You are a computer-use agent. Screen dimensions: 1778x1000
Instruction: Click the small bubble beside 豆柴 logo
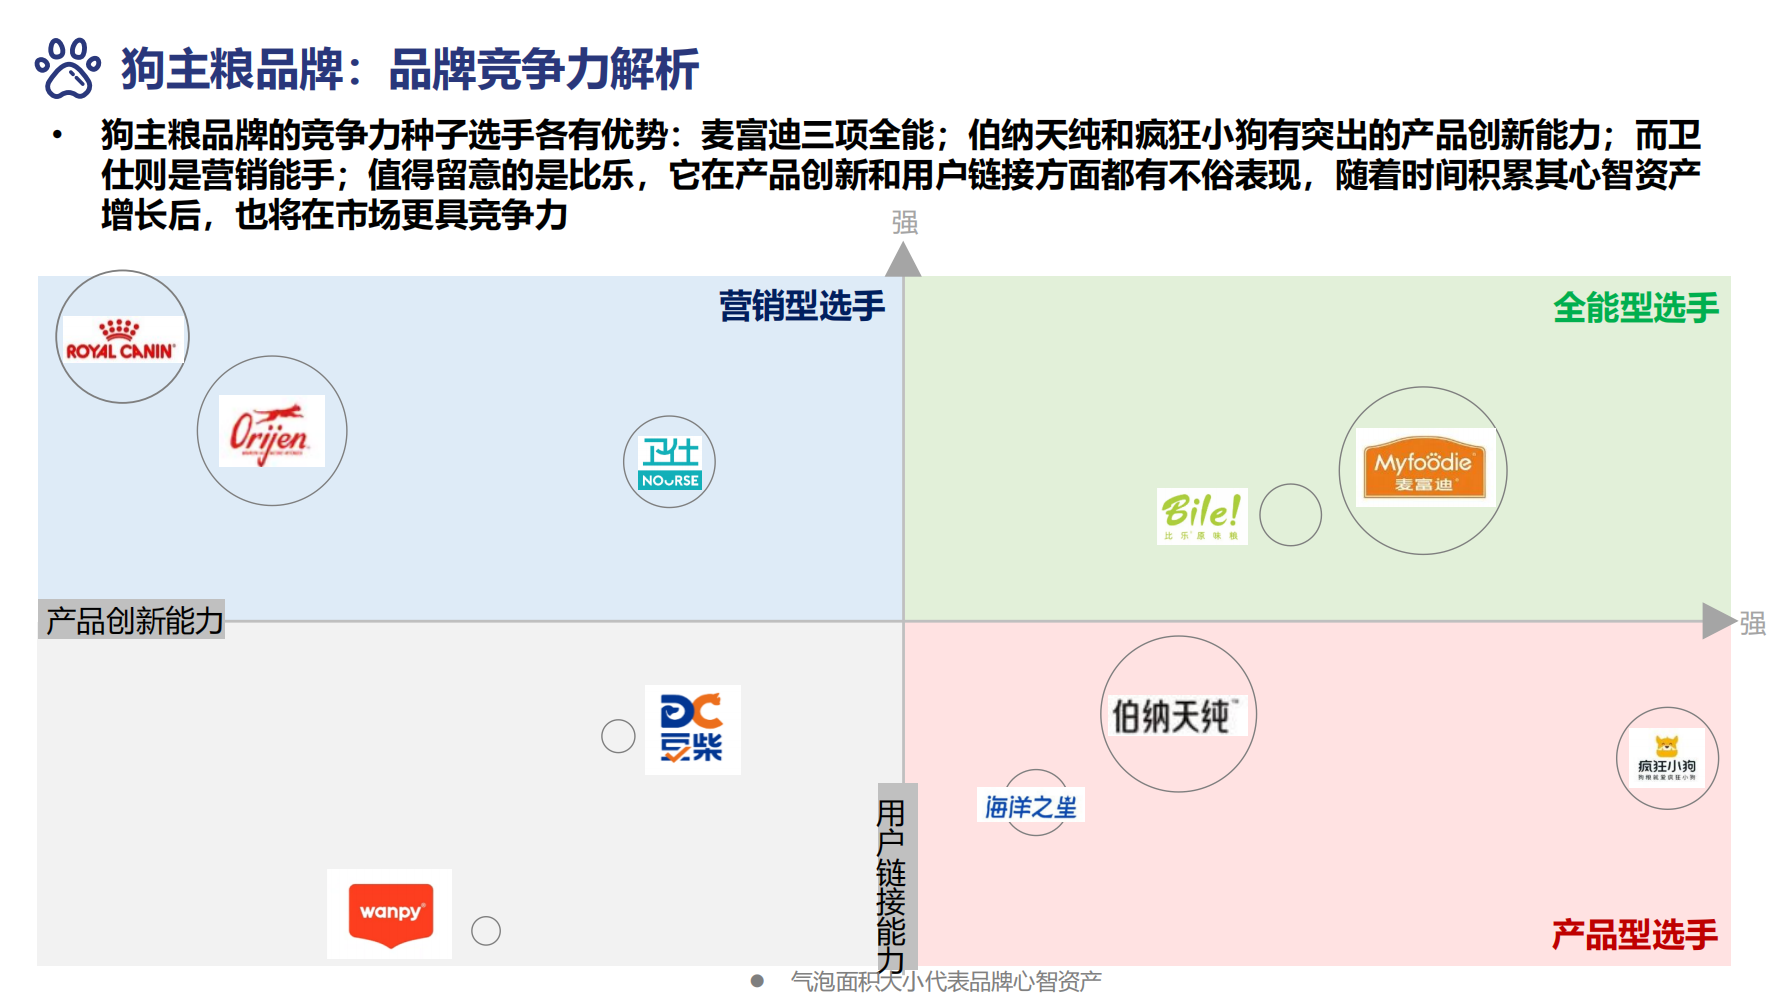pyautogui.click(x=618, y=736)
